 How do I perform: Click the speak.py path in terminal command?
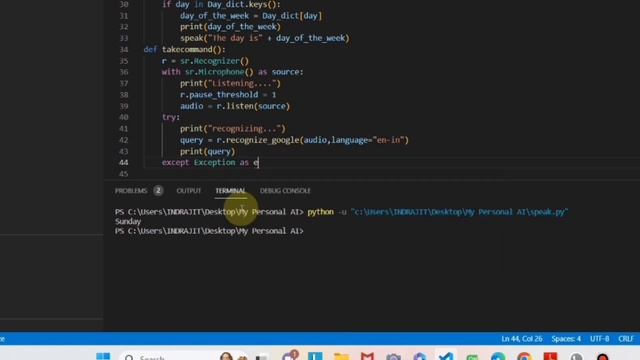click(459, 212)
